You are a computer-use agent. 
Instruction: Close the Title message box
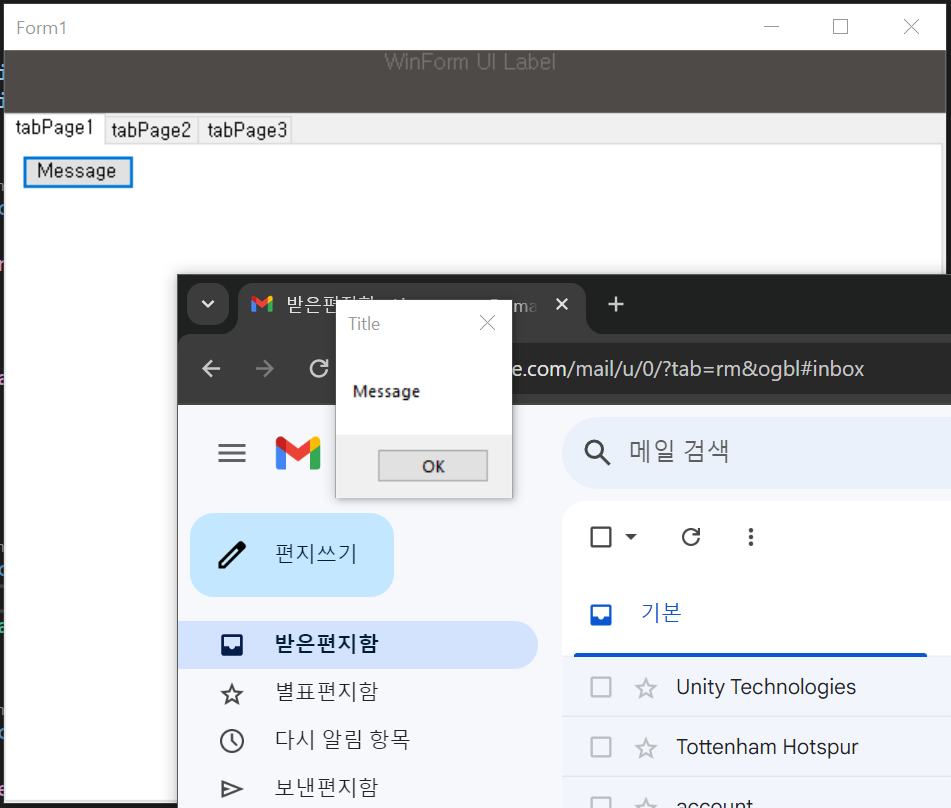tap(488, 323)
